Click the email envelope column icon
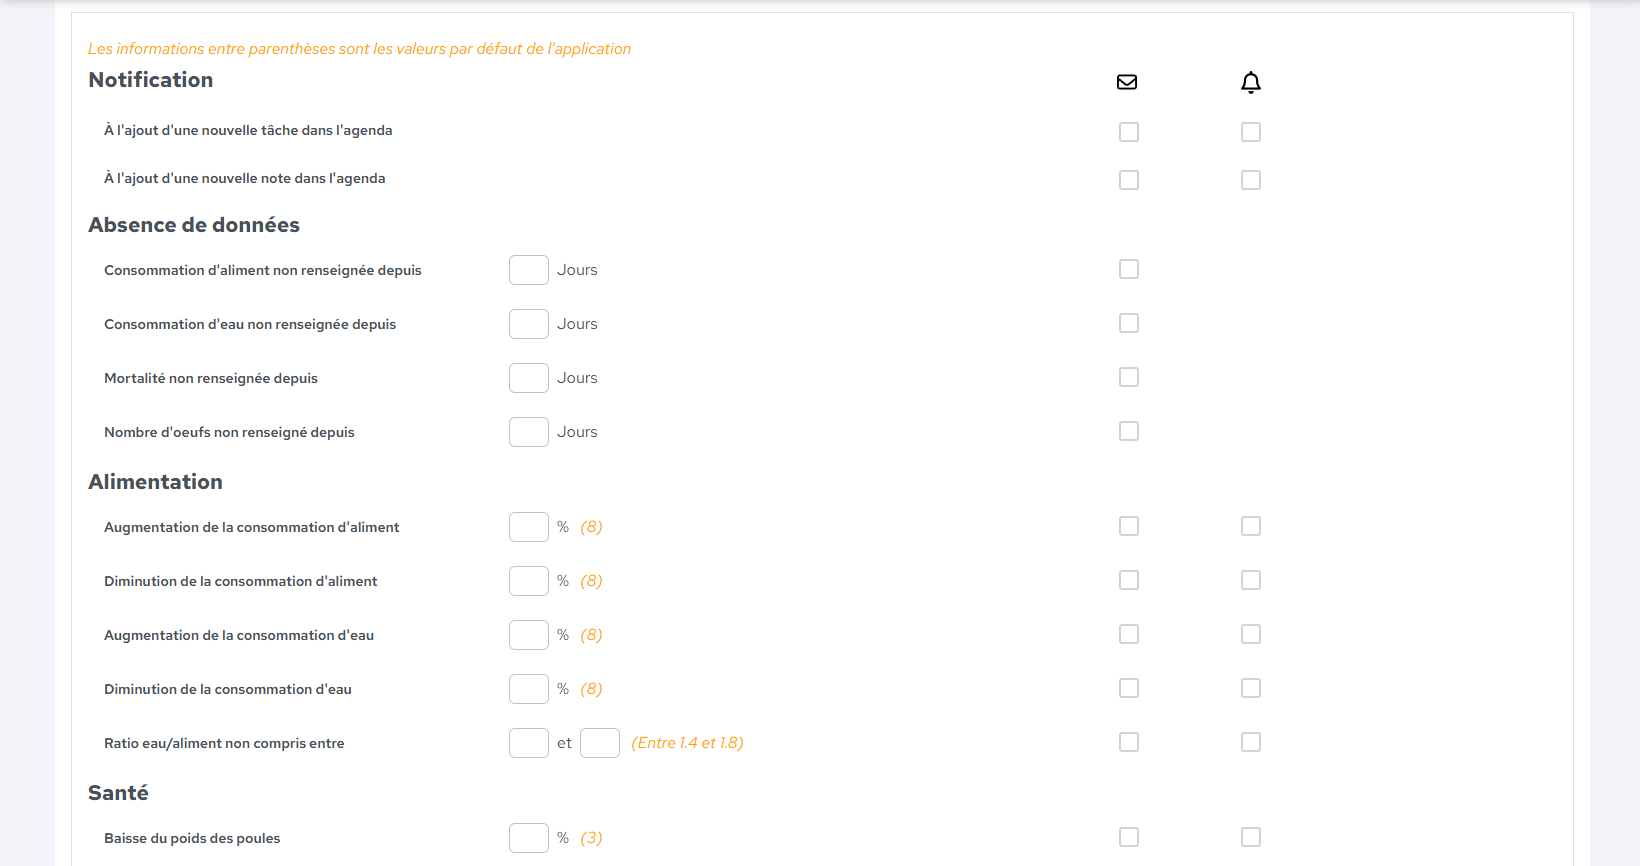The image size is (1640, 866). (x=1127, y=82)
